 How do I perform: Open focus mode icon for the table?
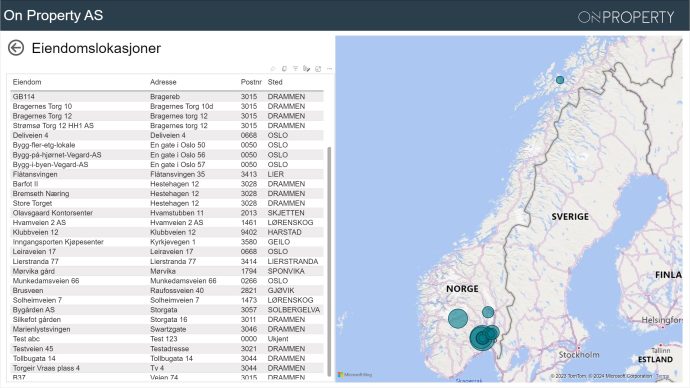(318, 69)
